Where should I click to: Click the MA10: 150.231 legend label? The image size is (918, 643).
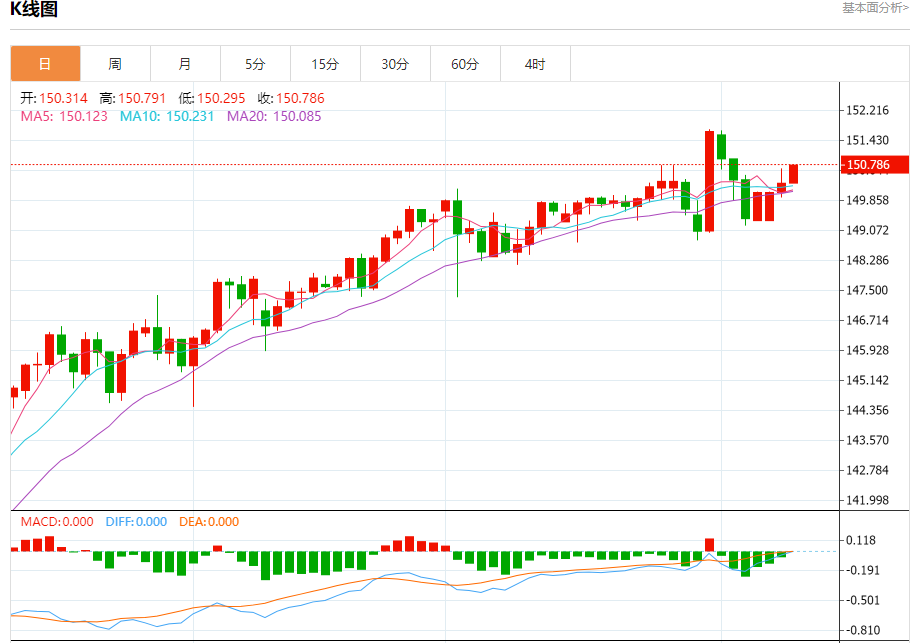(167, 117)
